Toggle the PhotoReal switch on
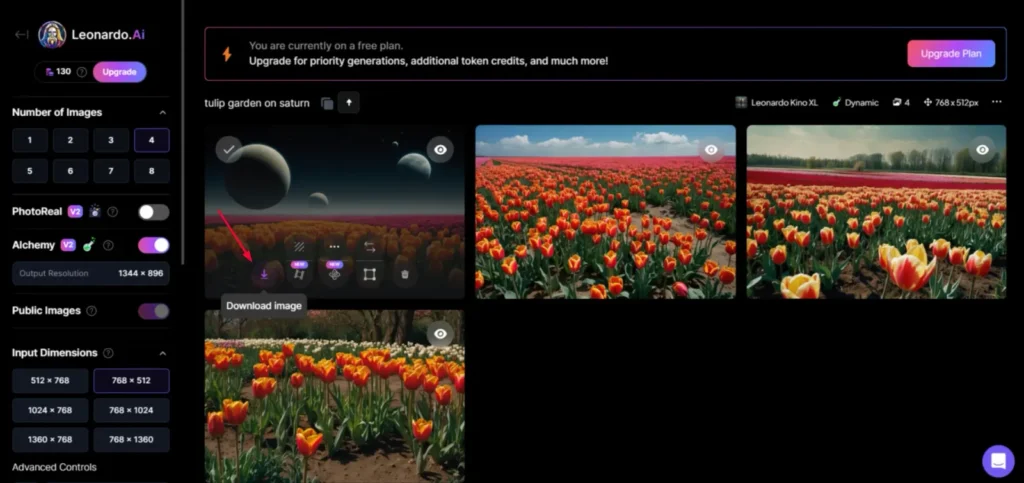The height and width of the screenshot is (483, 1024). [x=153, y=212]
